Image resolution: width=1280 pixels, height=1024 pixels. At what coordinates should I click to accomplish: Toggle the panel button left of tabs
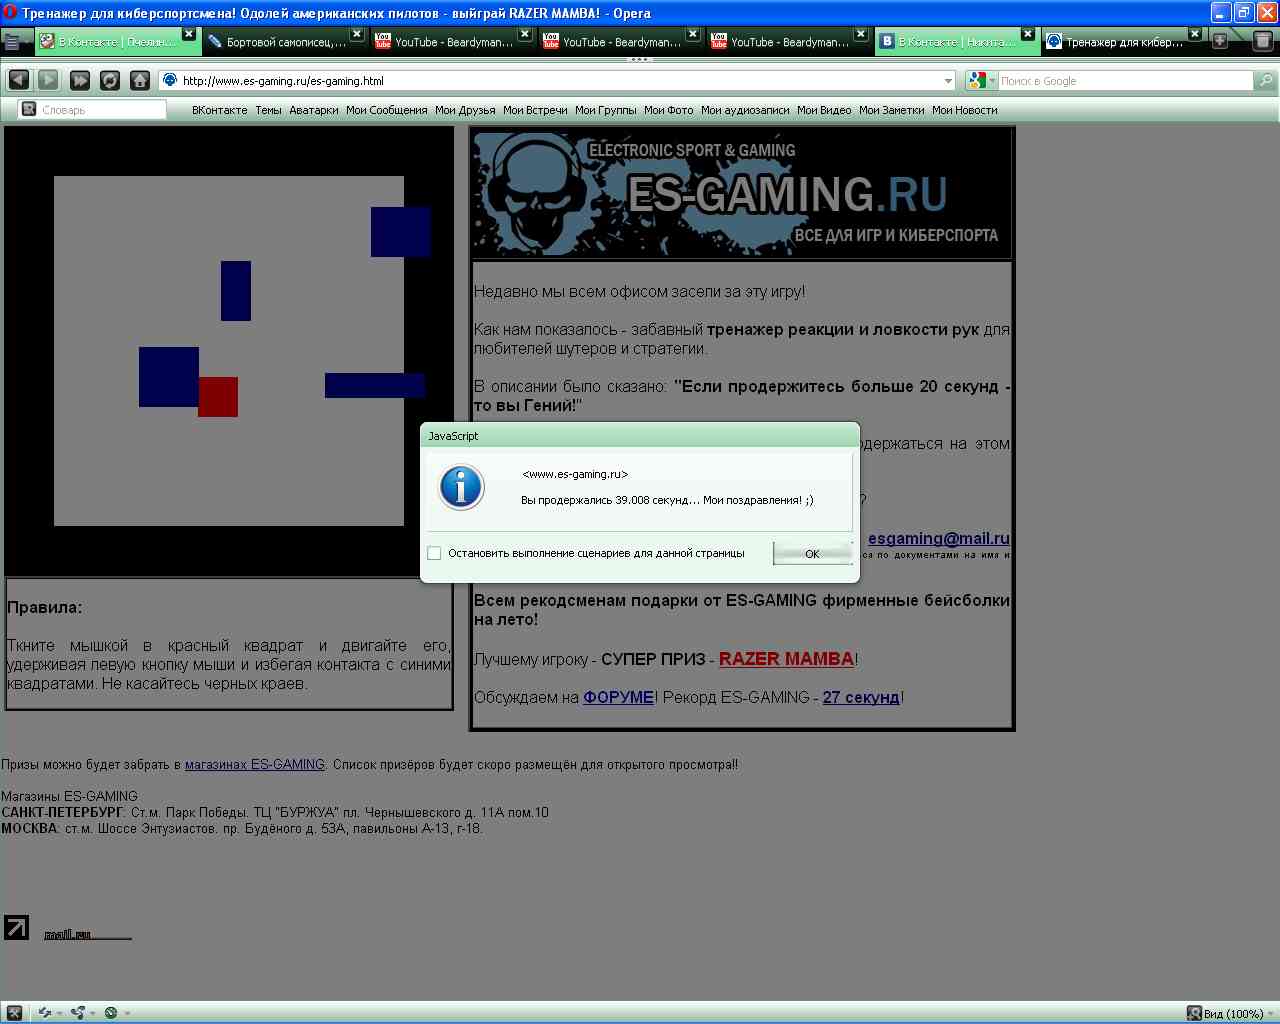pos(12,42)
